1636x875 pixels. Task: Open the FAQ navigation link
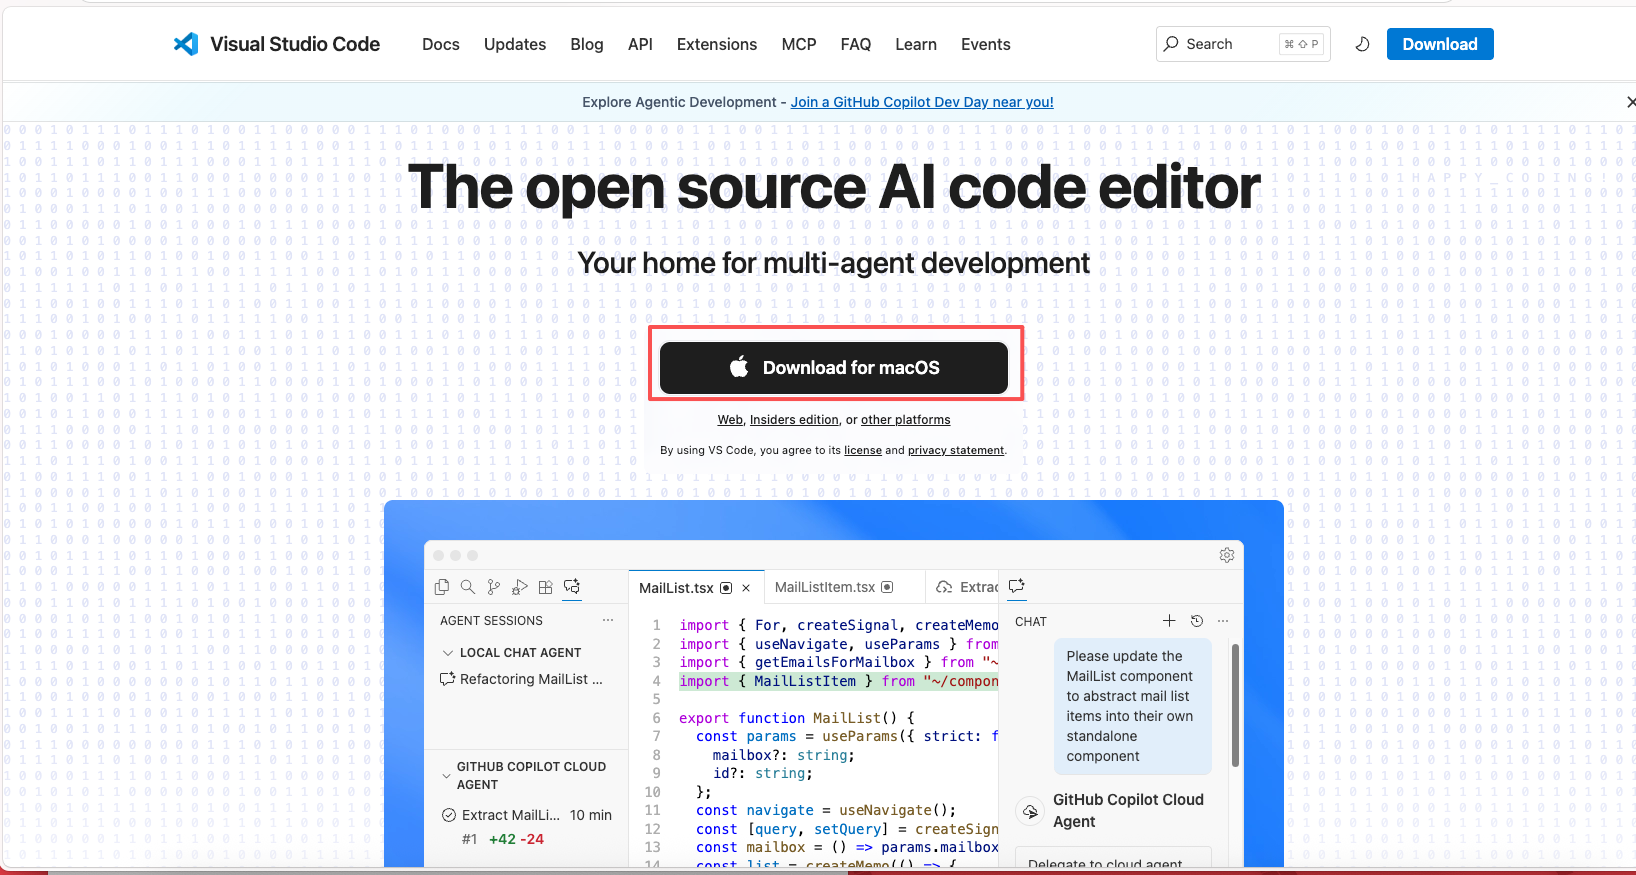(856, 44)
